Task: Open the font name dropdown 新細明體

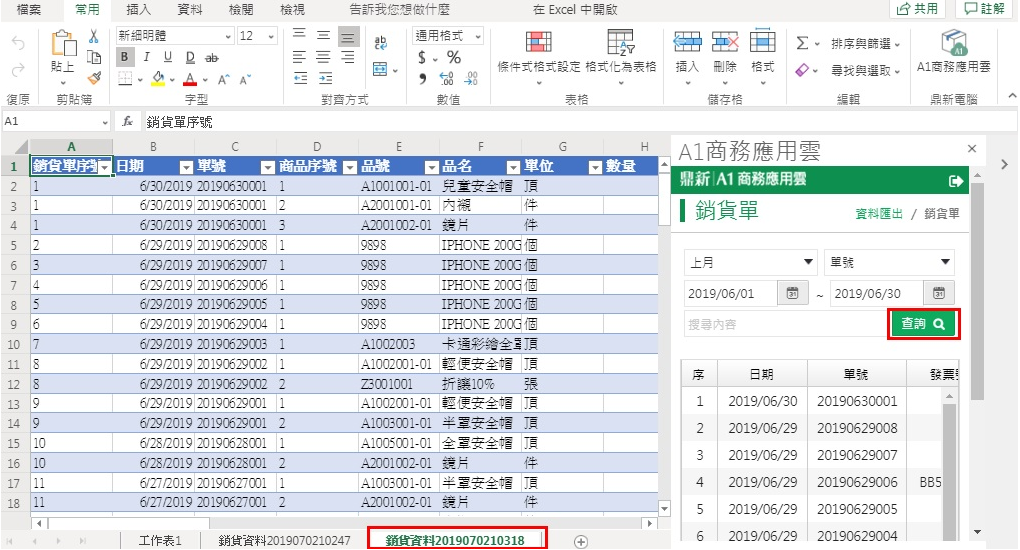Action: click(x=228, y=36)
